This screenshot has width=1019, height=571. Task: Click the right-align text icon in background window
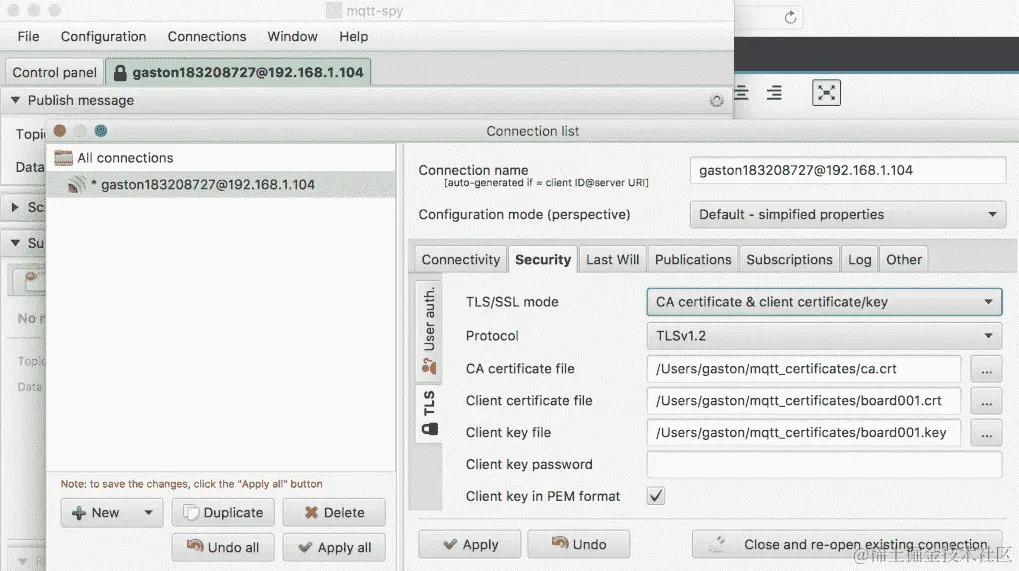tap(773, 93)
